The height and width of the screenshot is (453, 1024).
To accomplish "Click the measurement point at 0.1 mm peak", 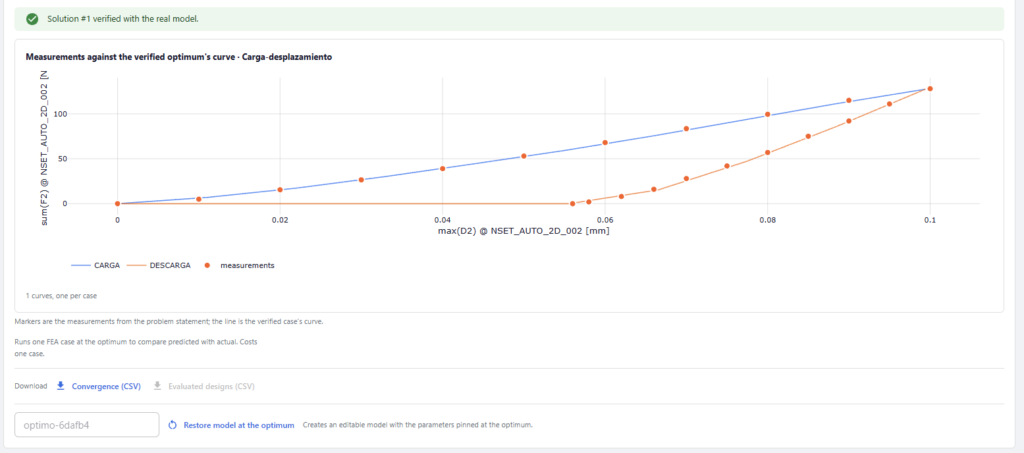I will pos(930,89).
